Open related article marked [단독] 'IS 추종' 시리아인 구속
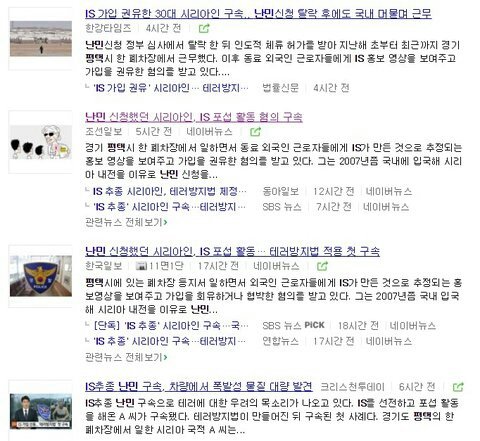Viewport: 480px width, 441px height. 171,325
